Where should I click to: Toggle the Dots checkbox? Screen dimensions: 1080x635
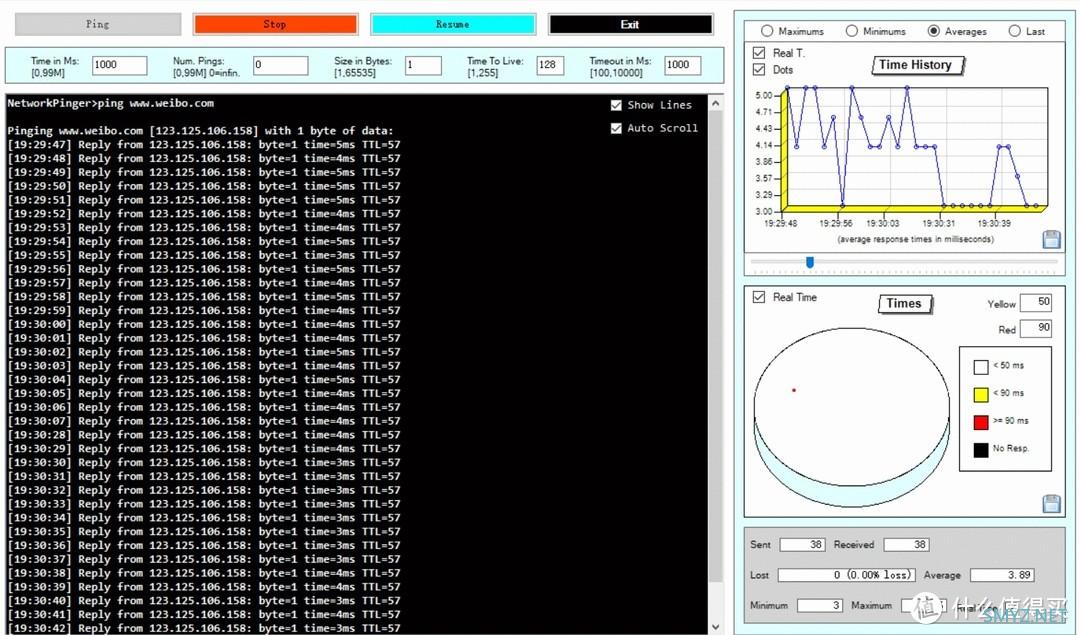759,69
